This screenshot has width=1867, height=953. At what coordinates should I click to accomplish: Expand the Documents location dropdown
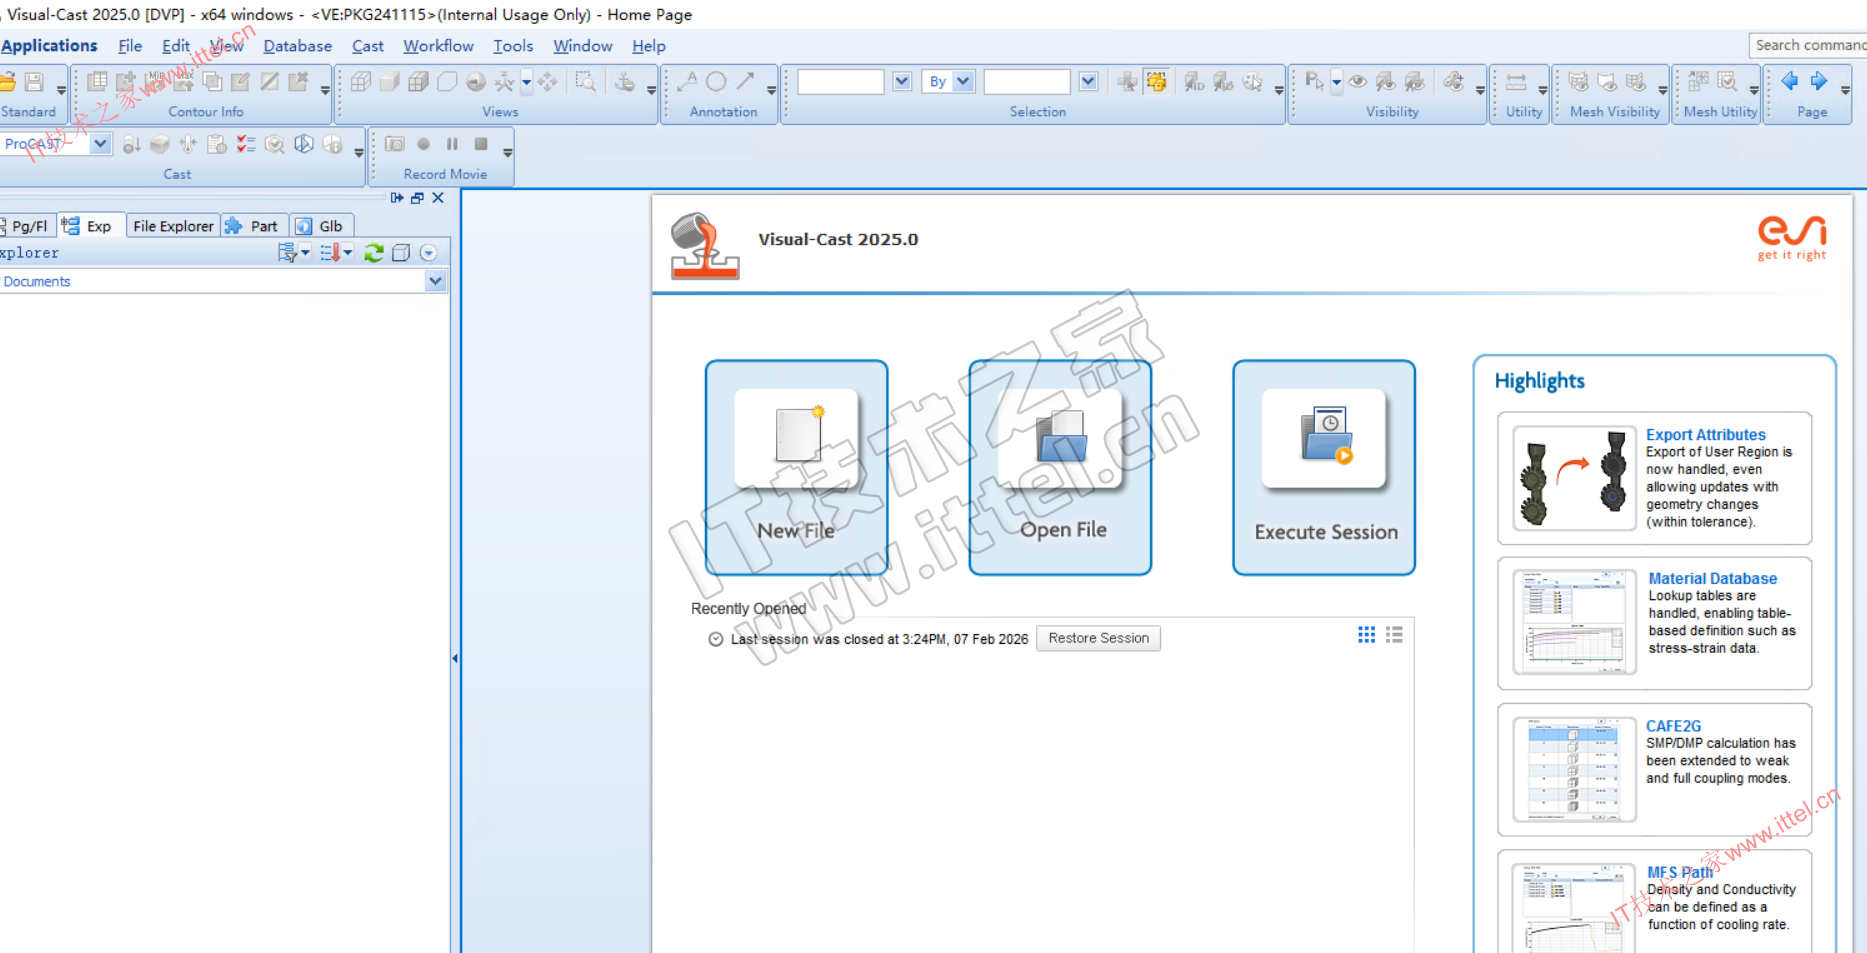(x=435, y=281)
